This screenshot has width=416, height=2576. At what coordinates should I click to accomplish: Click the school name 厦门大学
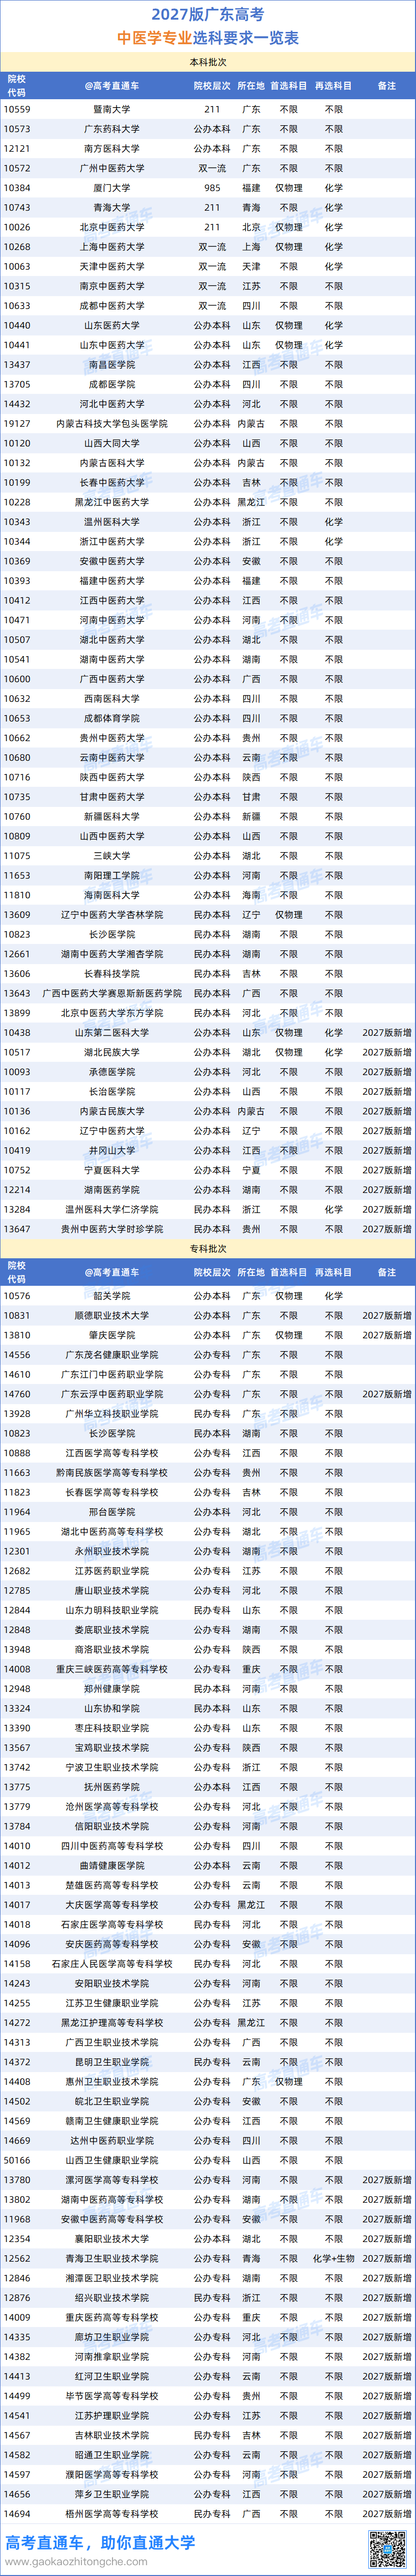click(x=112, y=188)
